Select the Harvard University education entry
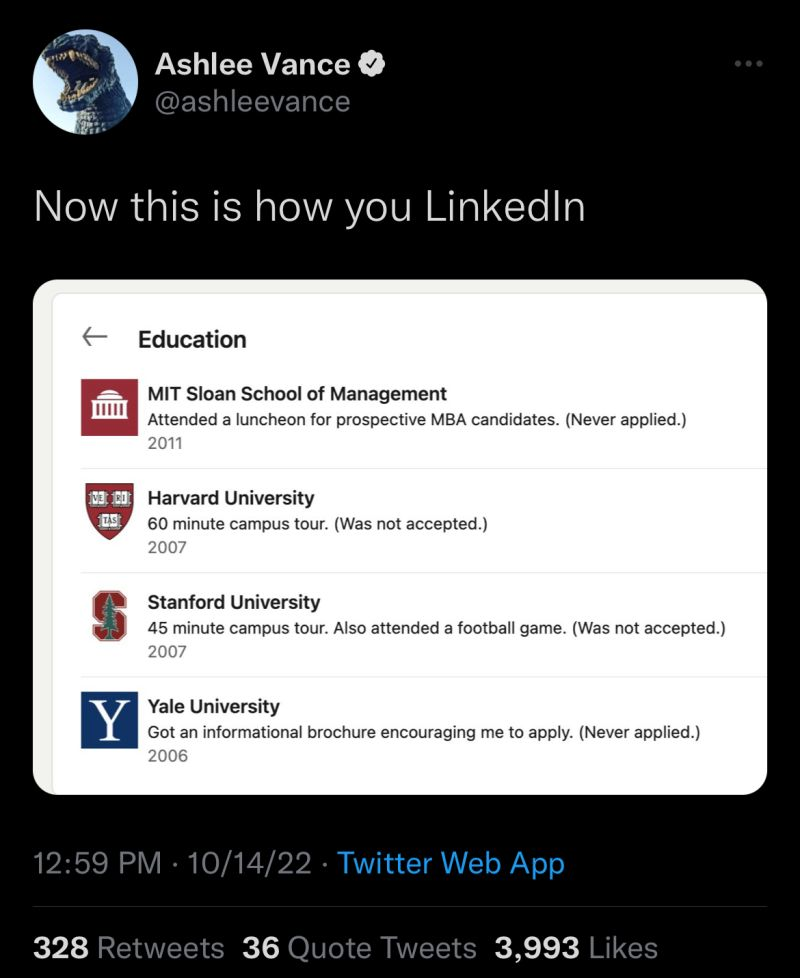800x978 pixels. click(x=231, y=498)
